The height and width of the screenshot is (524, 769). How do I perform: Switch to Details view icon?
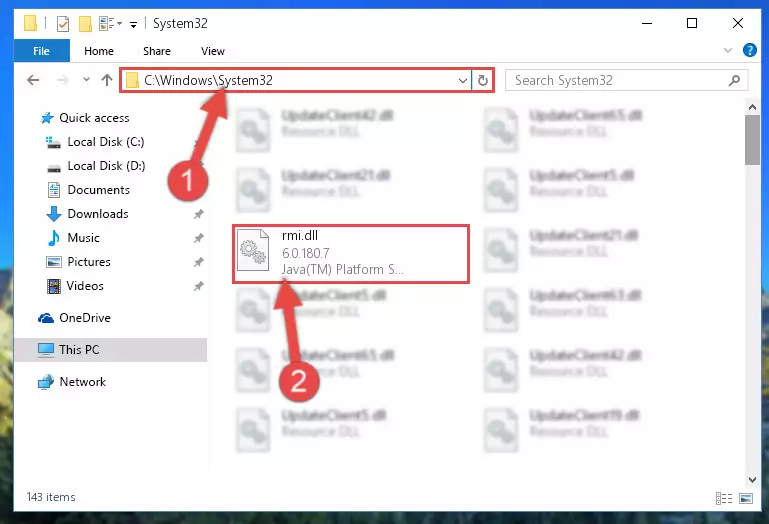tap(724, 498)
